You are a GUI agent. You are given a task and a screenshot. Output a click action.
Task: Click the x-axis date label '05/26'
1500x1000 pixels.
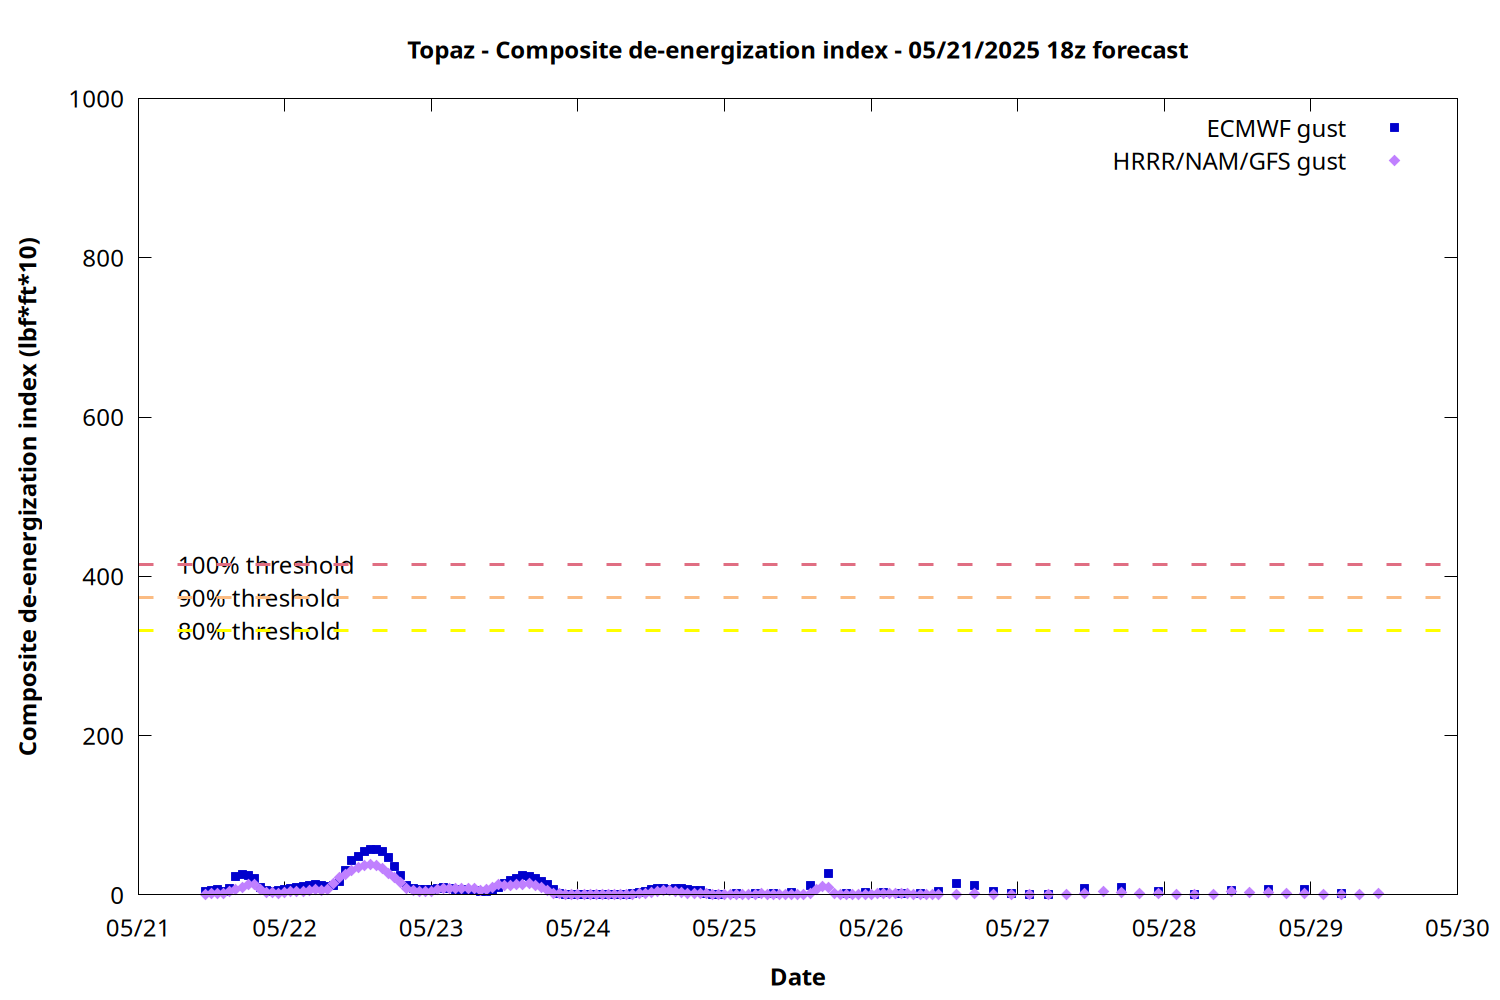point(871,928)
